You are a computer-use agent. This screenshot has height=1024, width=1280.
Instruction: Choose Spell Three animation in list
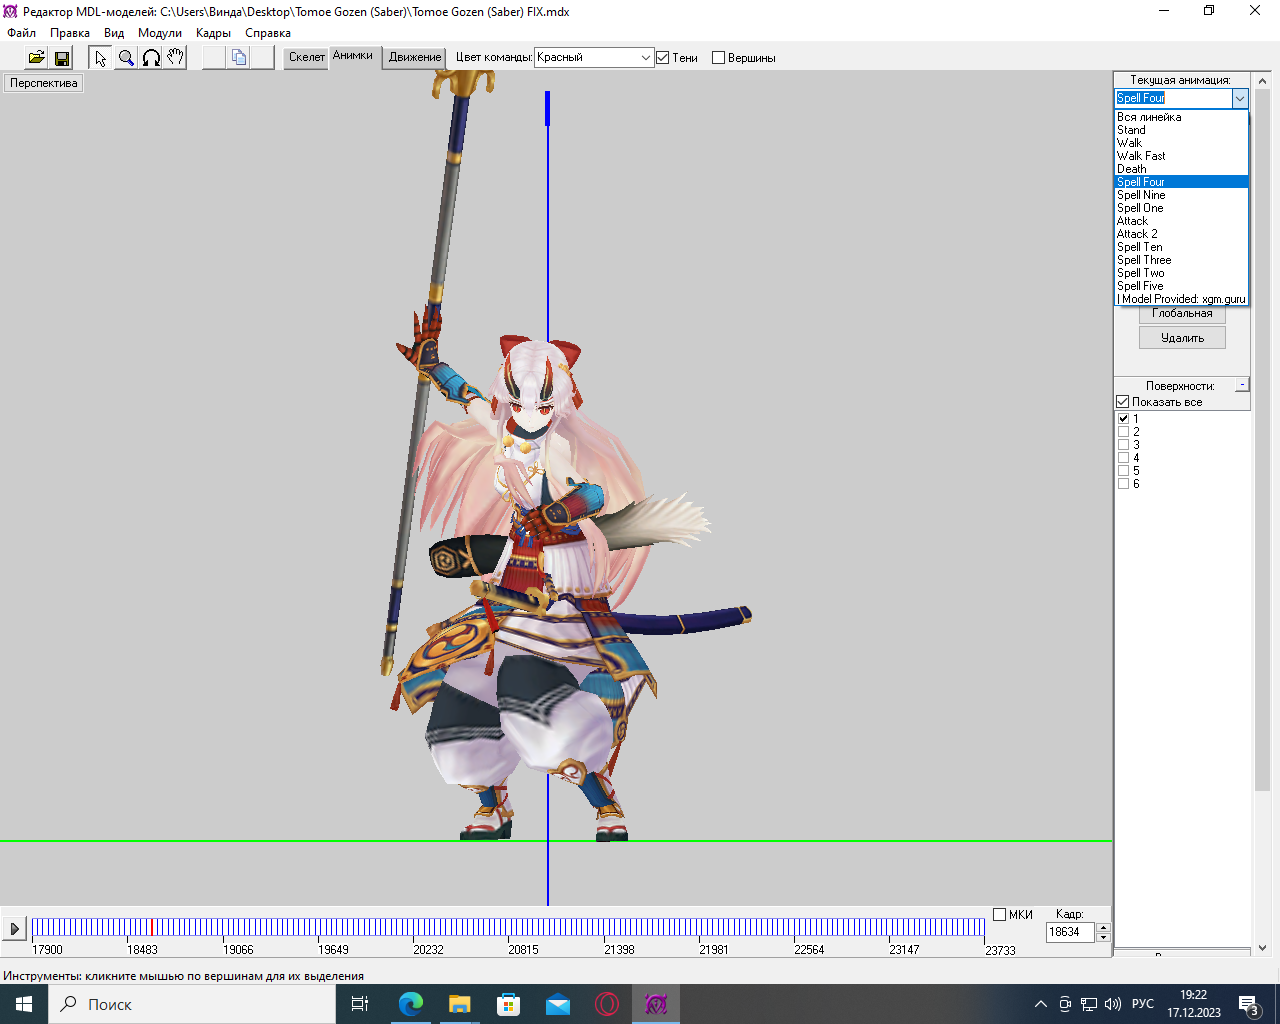(1182, 260)
